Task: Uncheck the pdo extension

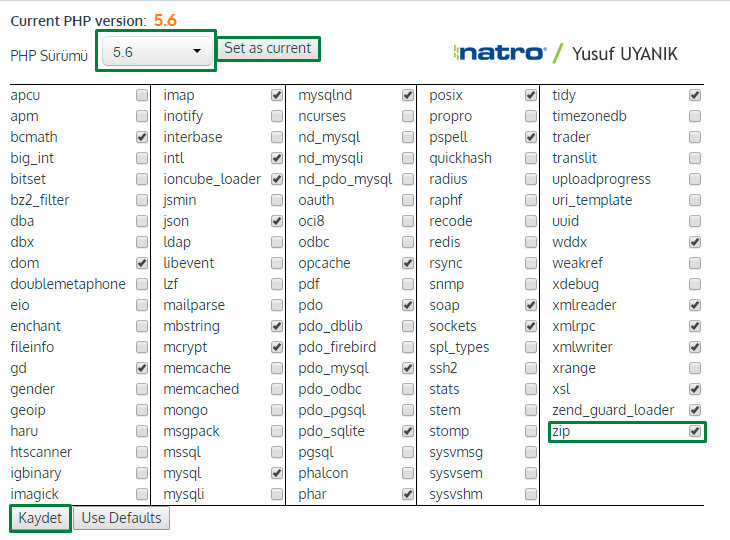Action: tap(408, 305)
